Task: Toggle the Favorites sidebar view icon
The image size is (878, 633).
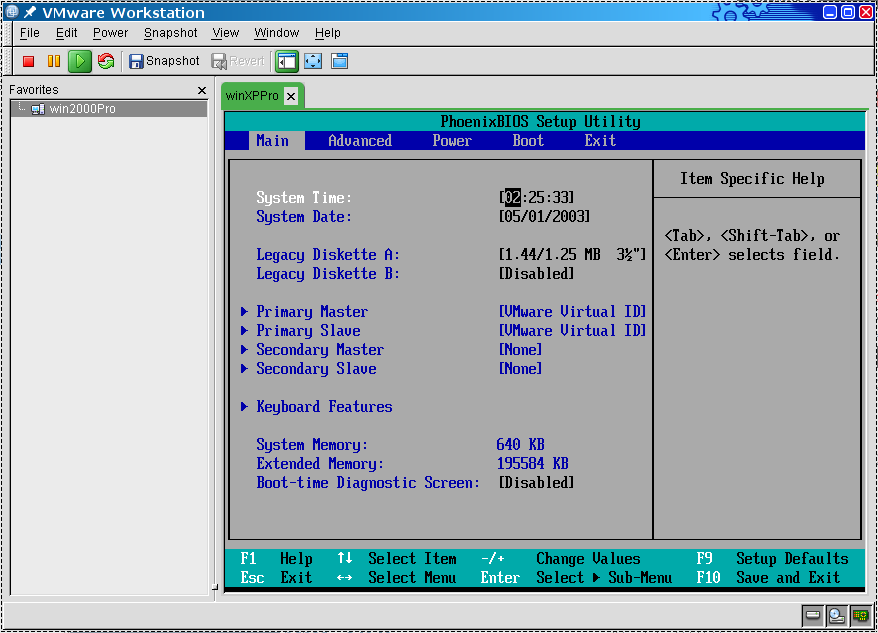Action: tap(287, 61)
